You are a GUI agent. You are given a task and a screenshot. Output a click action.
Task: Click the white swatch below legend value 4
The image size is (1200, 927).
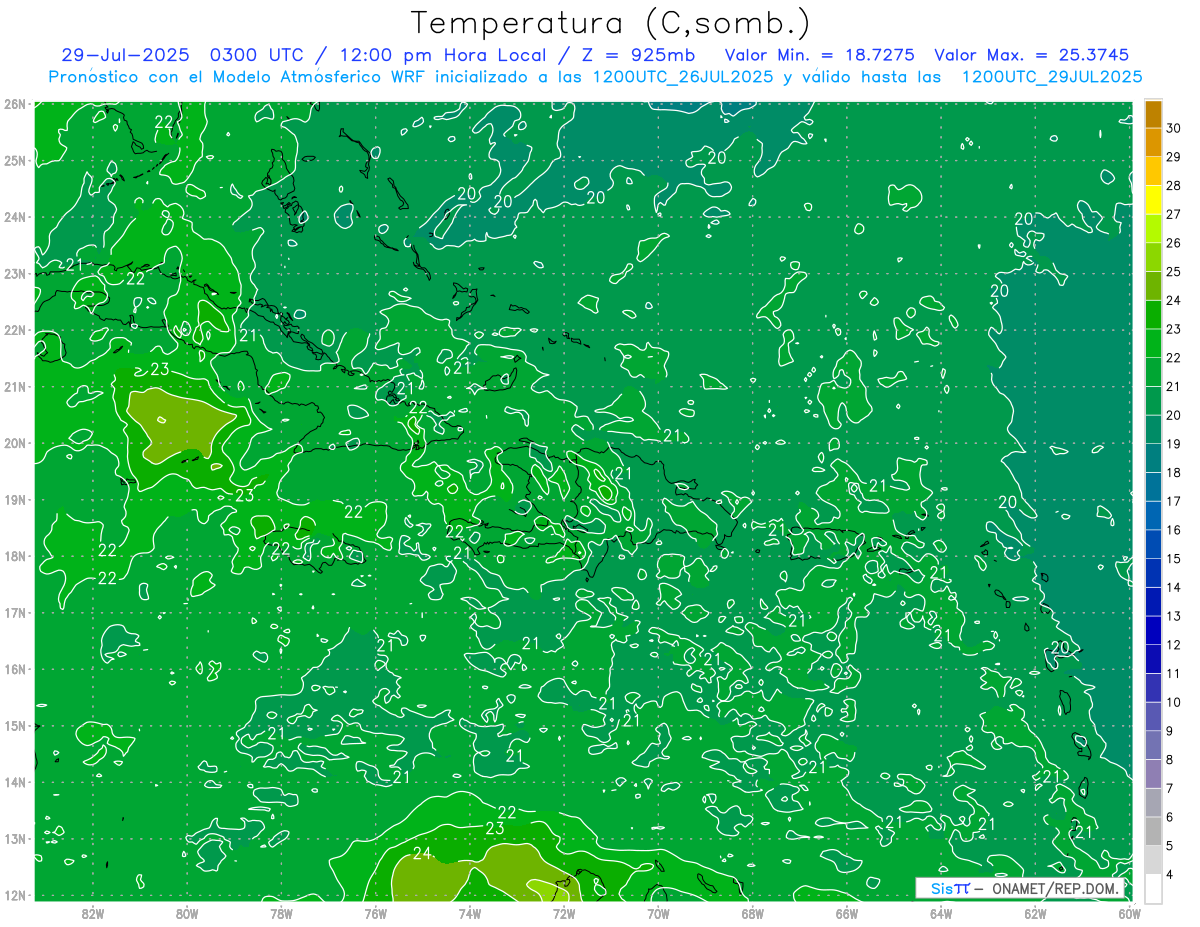click(x=1153, y=888)
